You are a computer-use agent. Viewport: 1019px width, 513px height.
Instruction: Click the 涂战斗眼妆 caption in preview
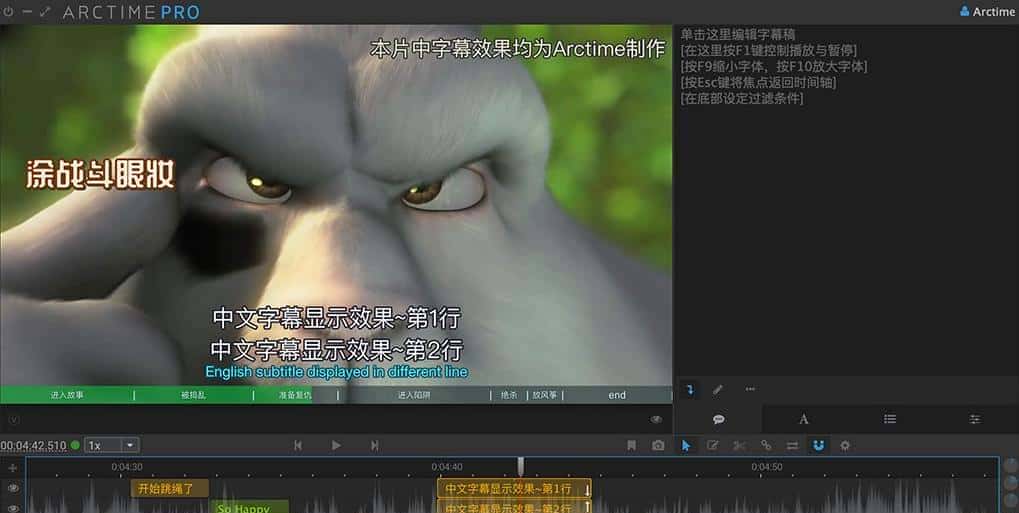101,174
